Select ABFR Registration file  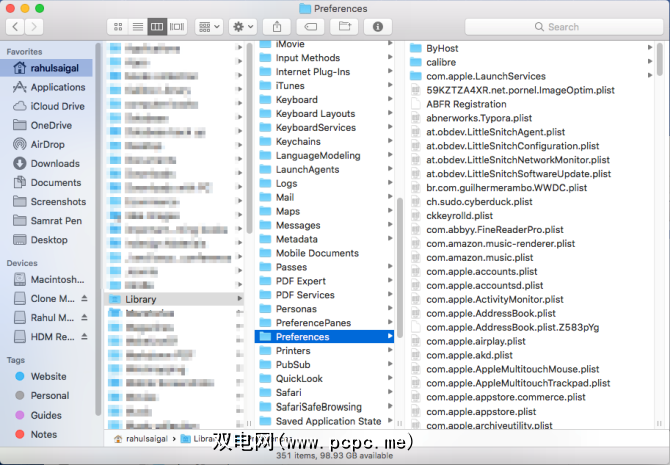pyautogui.click(x=530, y=104)
